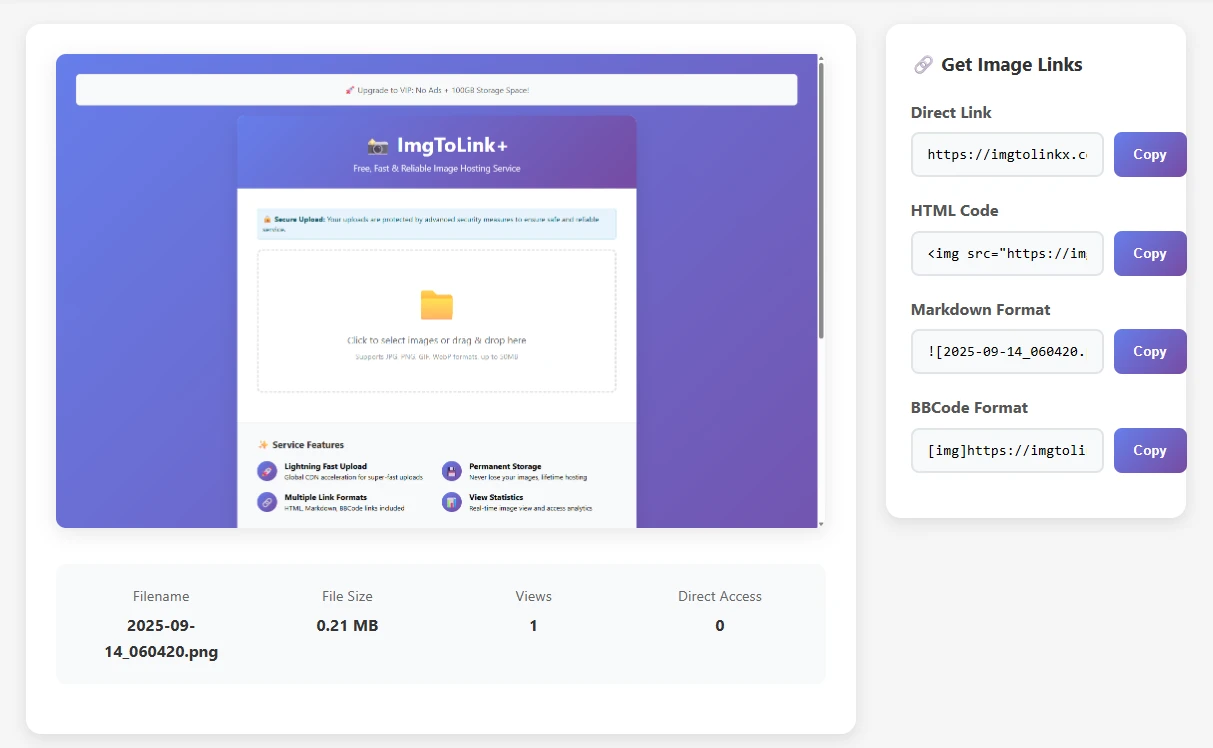Viewport: 1213px width, 748px height.
Task: Click the preview's vertical scrollbar thumb
Action: [821, 200]
